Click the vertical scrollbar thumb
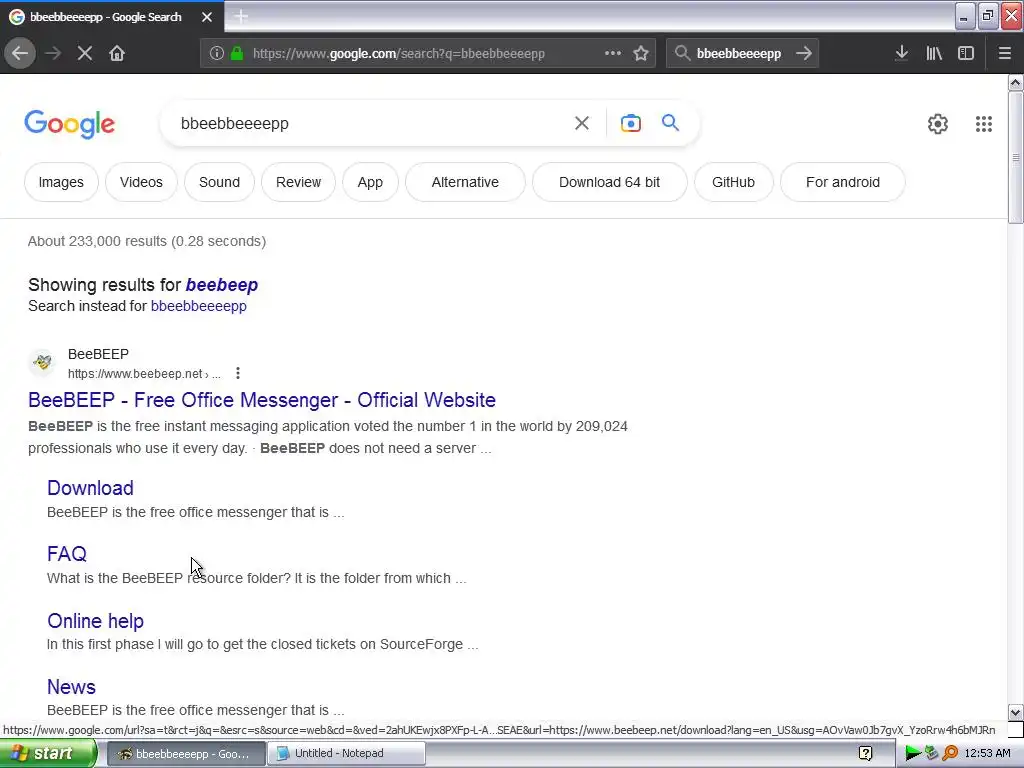The image size is (1024, 768). click(x=1015, y=157)
